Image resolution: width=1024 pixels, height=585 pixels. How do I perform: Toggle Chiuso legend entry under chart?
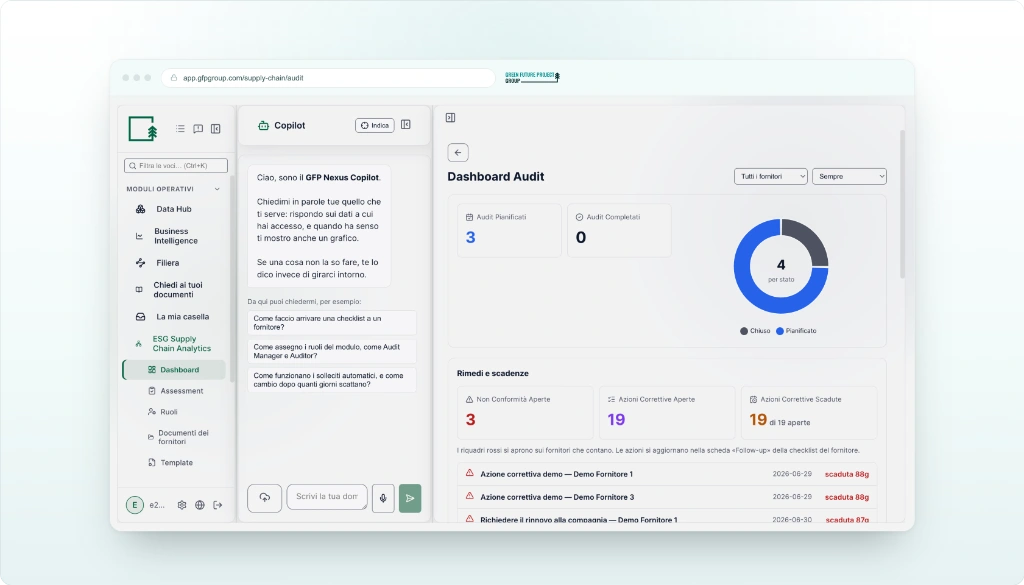click(755, 331)
